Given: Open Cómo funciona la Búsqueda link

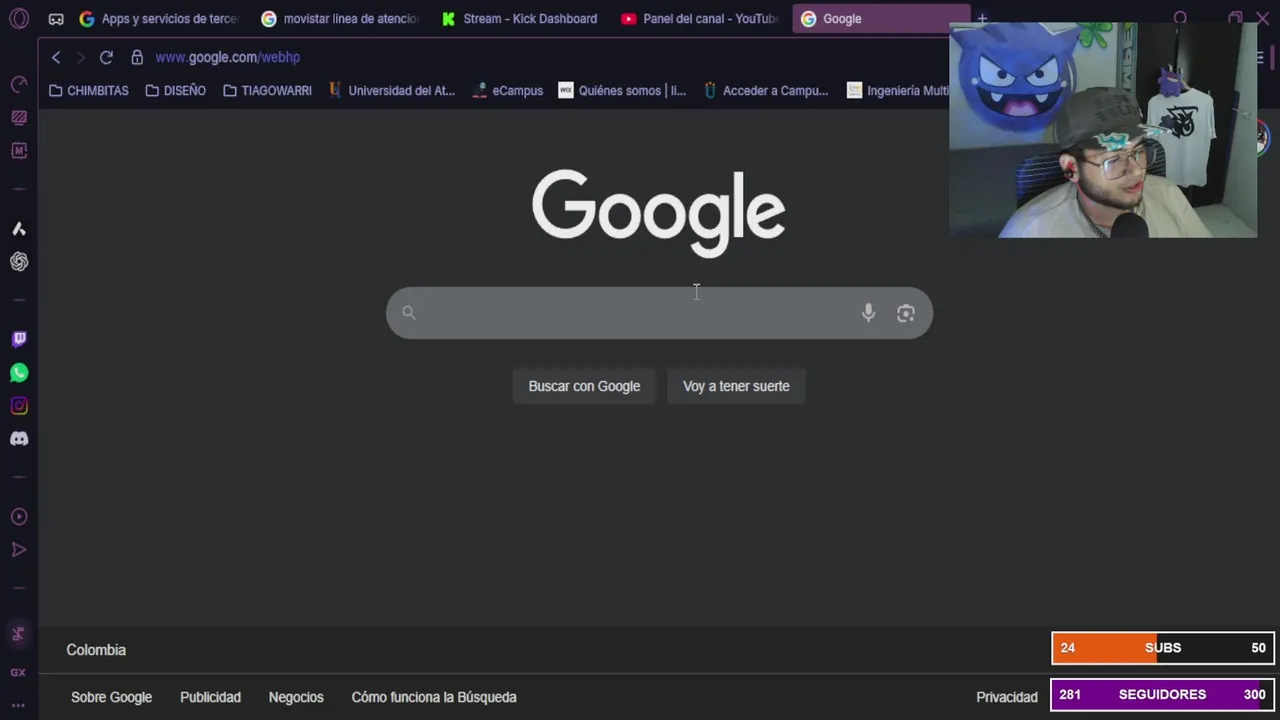Looking at the screenshot, I should pyautogui.click(x=434, y=697).
